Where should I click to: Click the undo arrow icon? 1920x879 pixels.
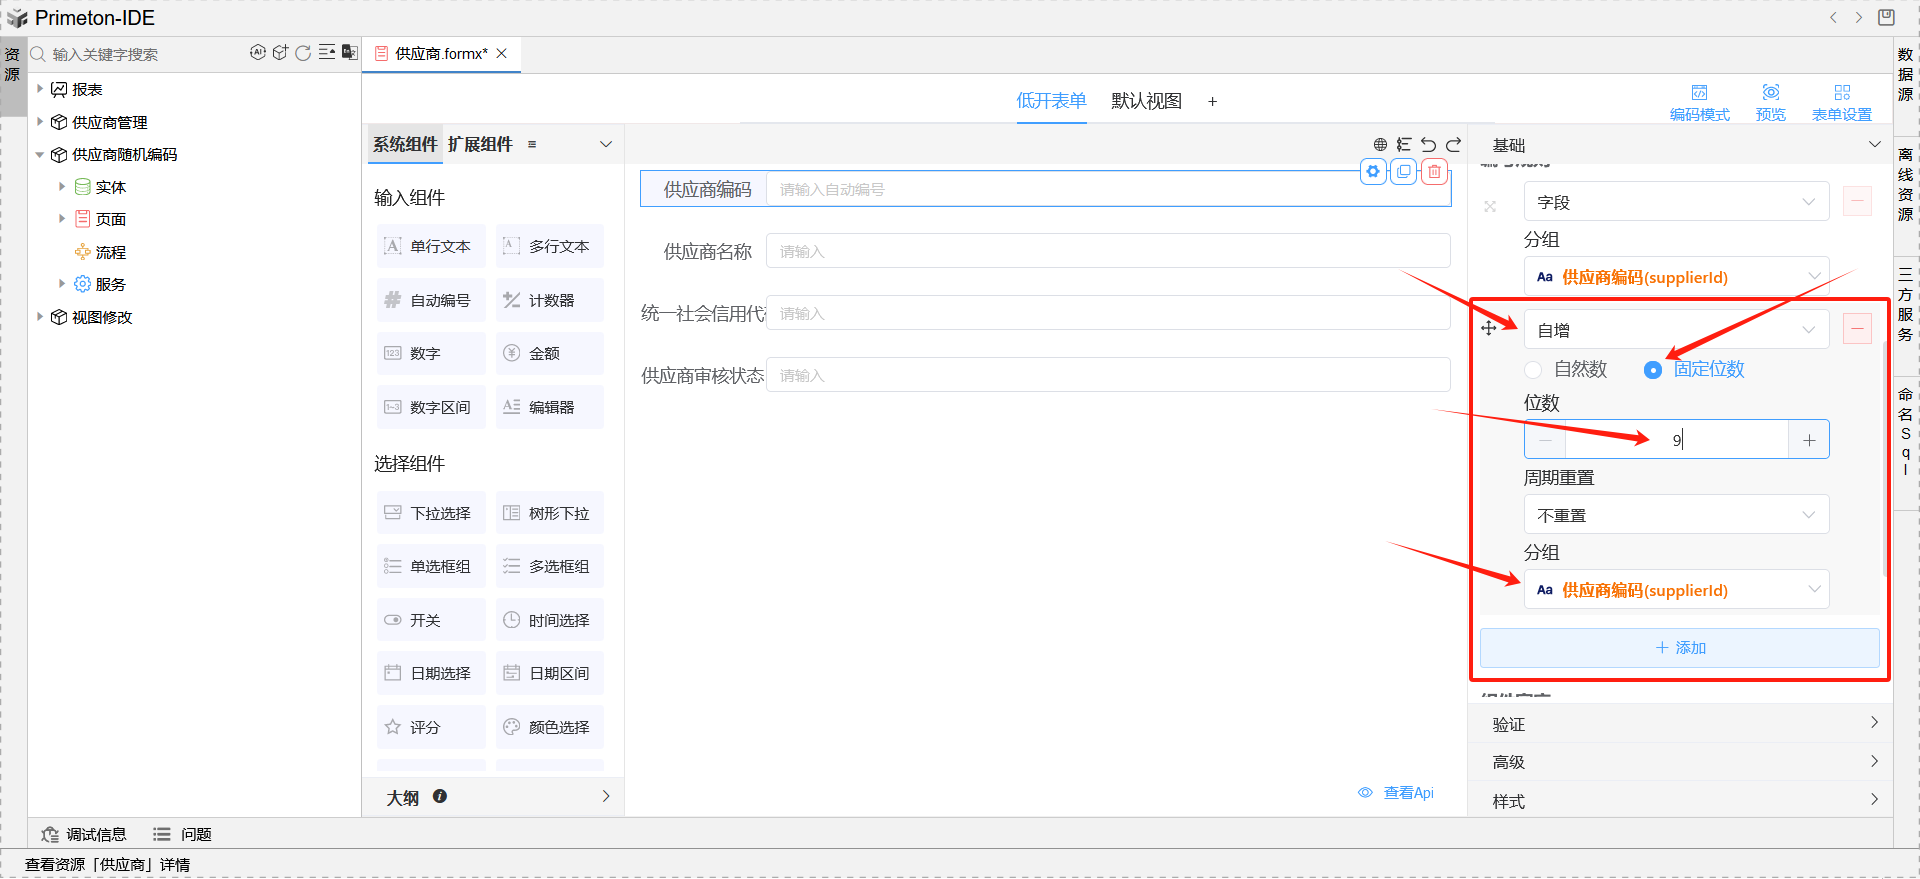[x=1428, y=145]
